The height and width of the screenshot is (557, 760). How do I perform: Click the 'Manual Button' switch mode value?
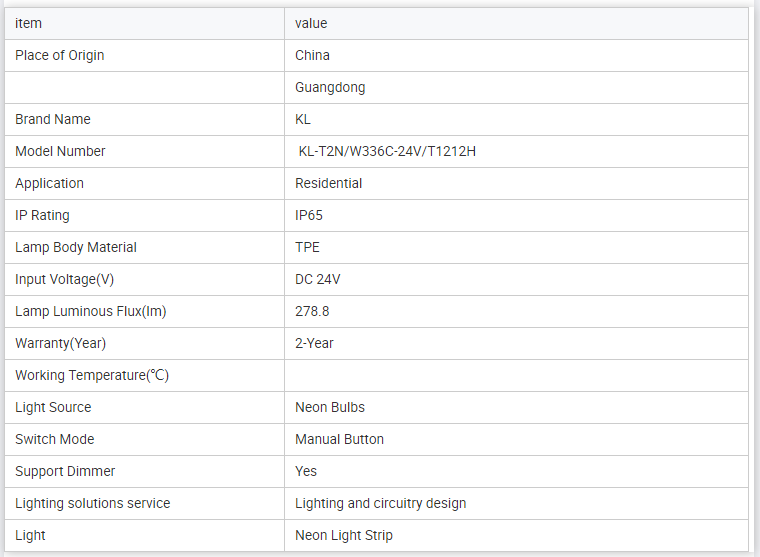339,439
